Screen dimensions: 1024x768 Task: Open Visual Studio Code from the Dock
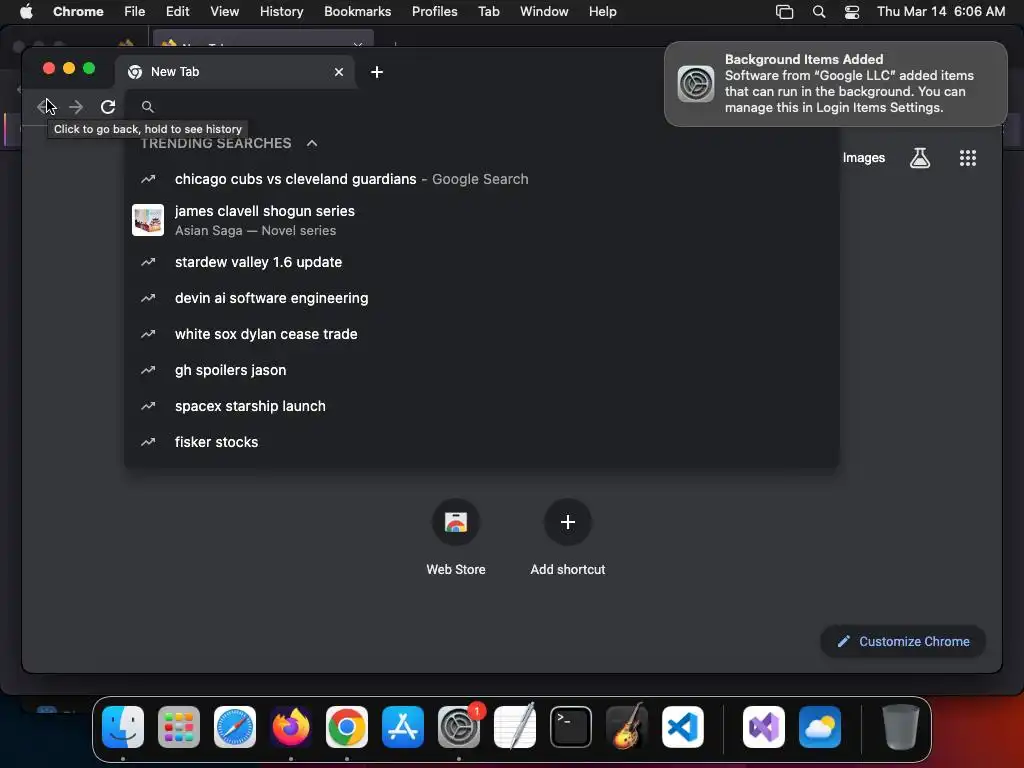click(683, 726)
